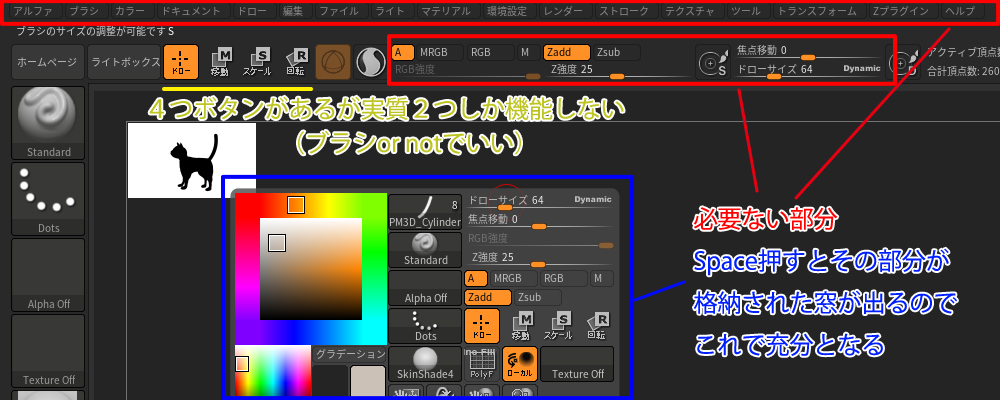Choose the Standard brush in the popup window
1000x400 pixels.
click(425, 250)
